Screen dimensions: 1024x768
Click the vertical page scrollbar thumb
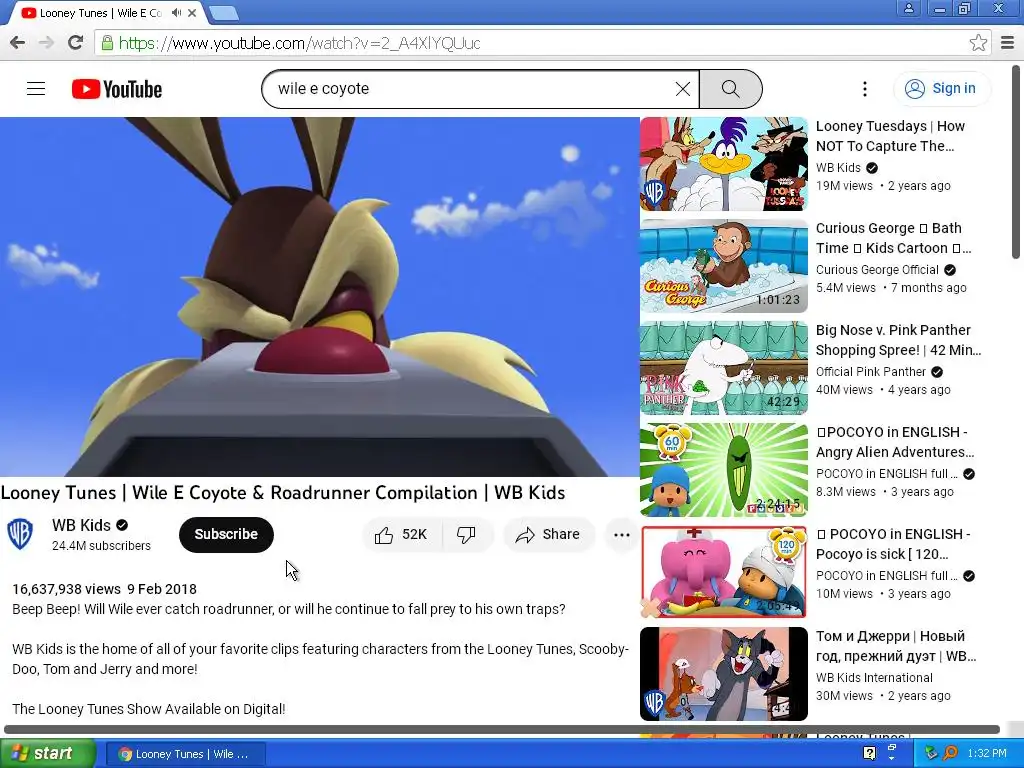point(1016,162)
